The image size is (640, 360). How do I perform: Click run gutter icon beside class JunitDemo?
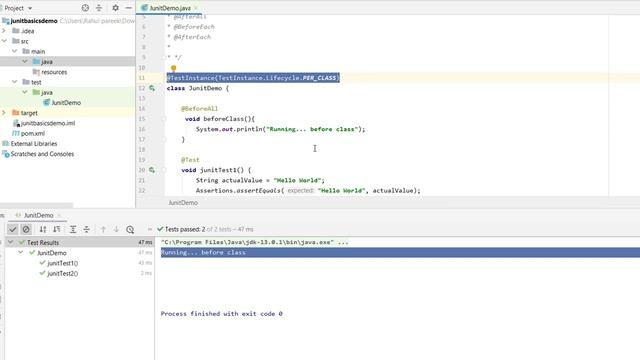tap(152, 88)
